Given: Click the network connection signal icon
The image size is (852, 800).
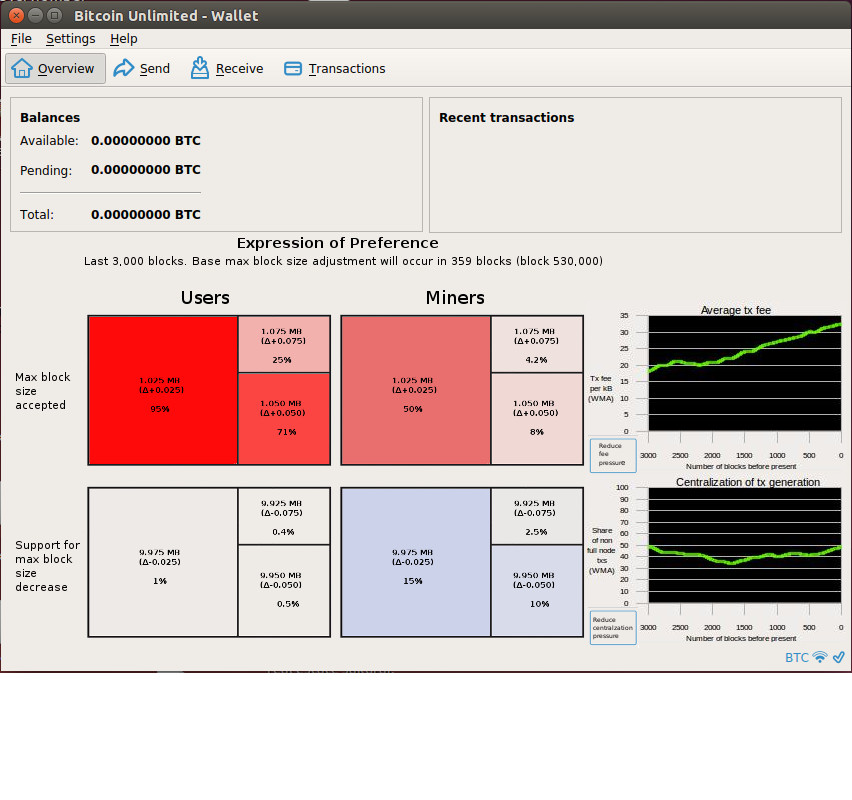Looking at the screenshot, I should pyautogui.click(x=819, y=657).
